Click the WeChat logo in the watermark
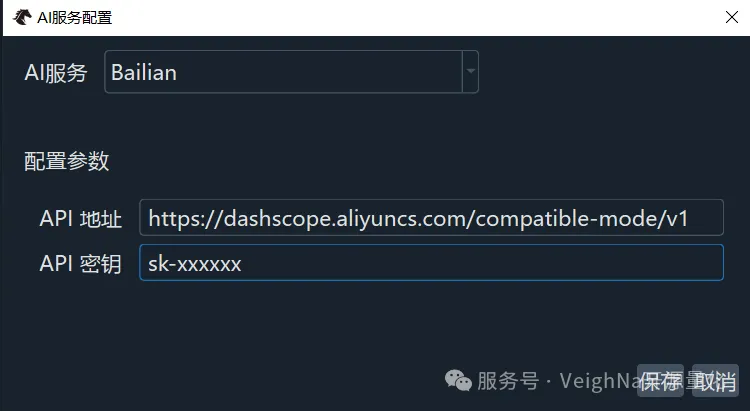 458,380
